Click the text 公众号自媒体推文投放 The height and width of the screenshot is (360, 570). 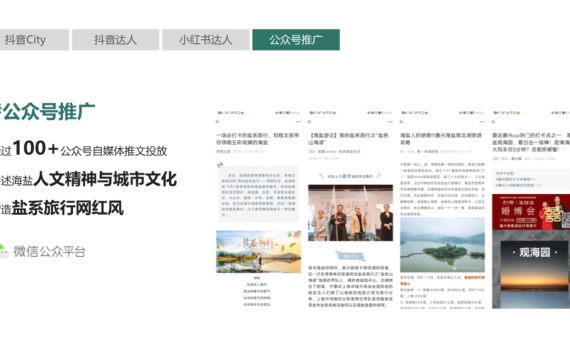pos(114,151)
